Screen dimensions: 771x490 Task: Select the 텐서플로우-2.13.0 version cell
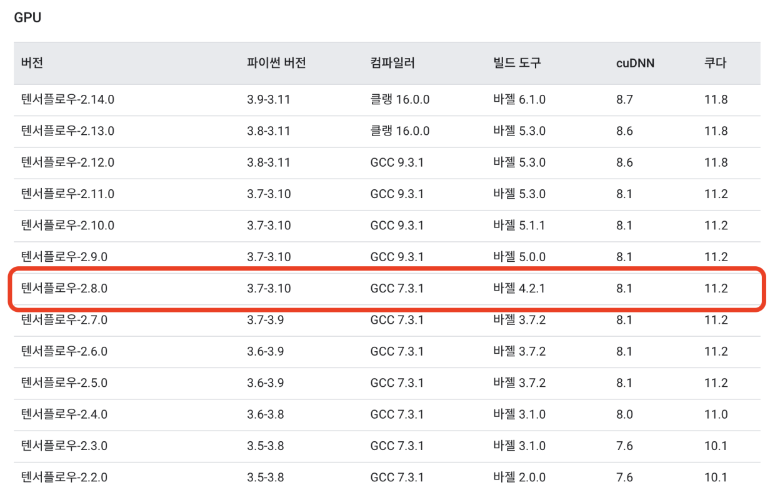(x=67, y=131)
